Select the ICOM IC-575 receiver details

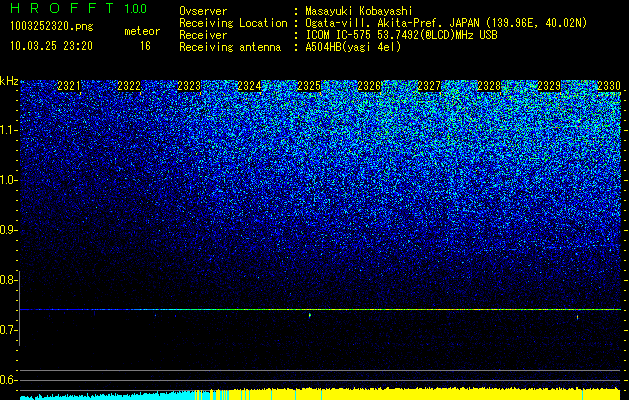click(x=402, y=35)
